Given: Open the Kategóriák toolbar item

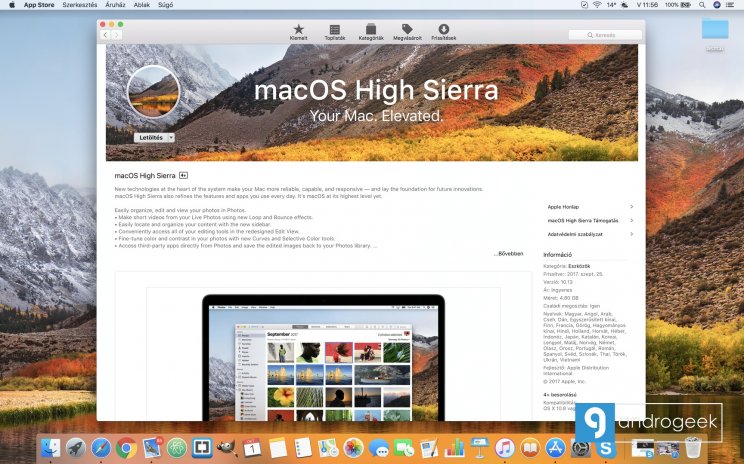Looking at the screenshot, I should coord(371,32).
